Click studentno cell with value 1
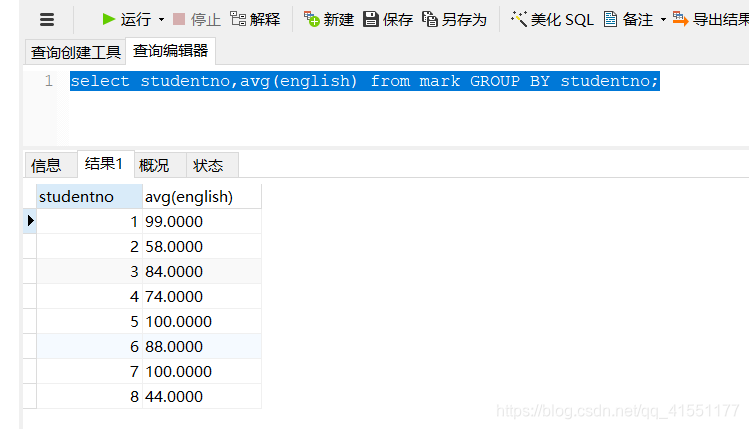This screenshot has height=429, width=749. (x=89, y=221)
